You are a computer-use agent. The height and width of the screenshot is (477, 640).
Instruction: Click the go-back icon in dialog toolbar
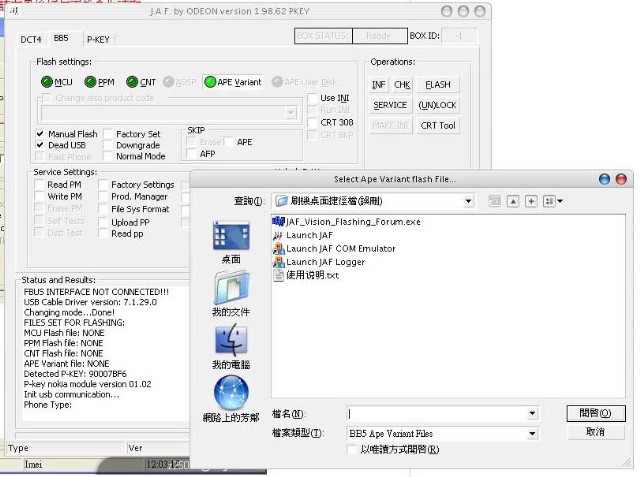495,201
